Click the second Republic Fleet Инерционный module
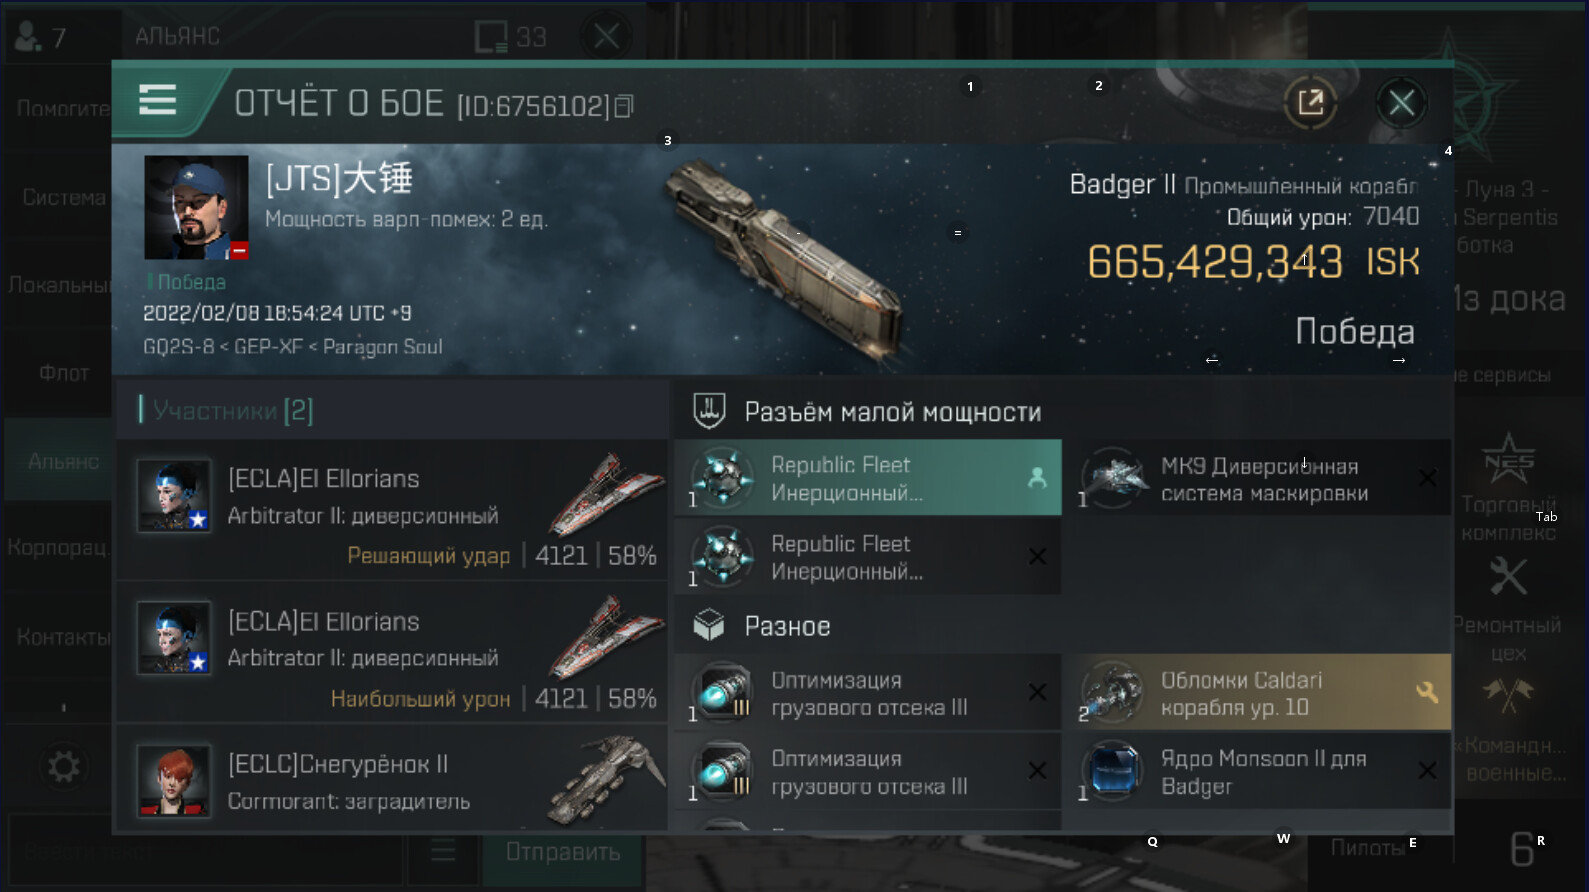This screenshot has width=1589, height=892. (x=868, y=557)
